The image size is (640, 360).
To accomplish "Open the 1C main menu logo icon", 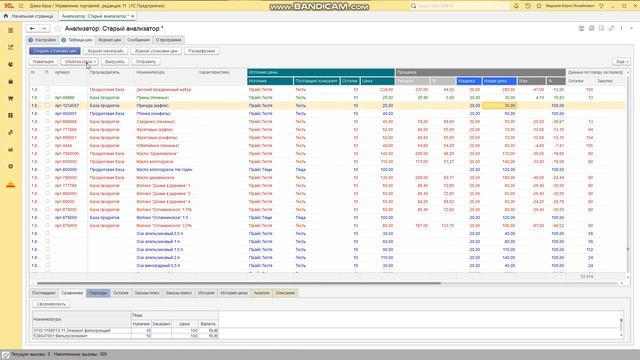I will [9, 6].
